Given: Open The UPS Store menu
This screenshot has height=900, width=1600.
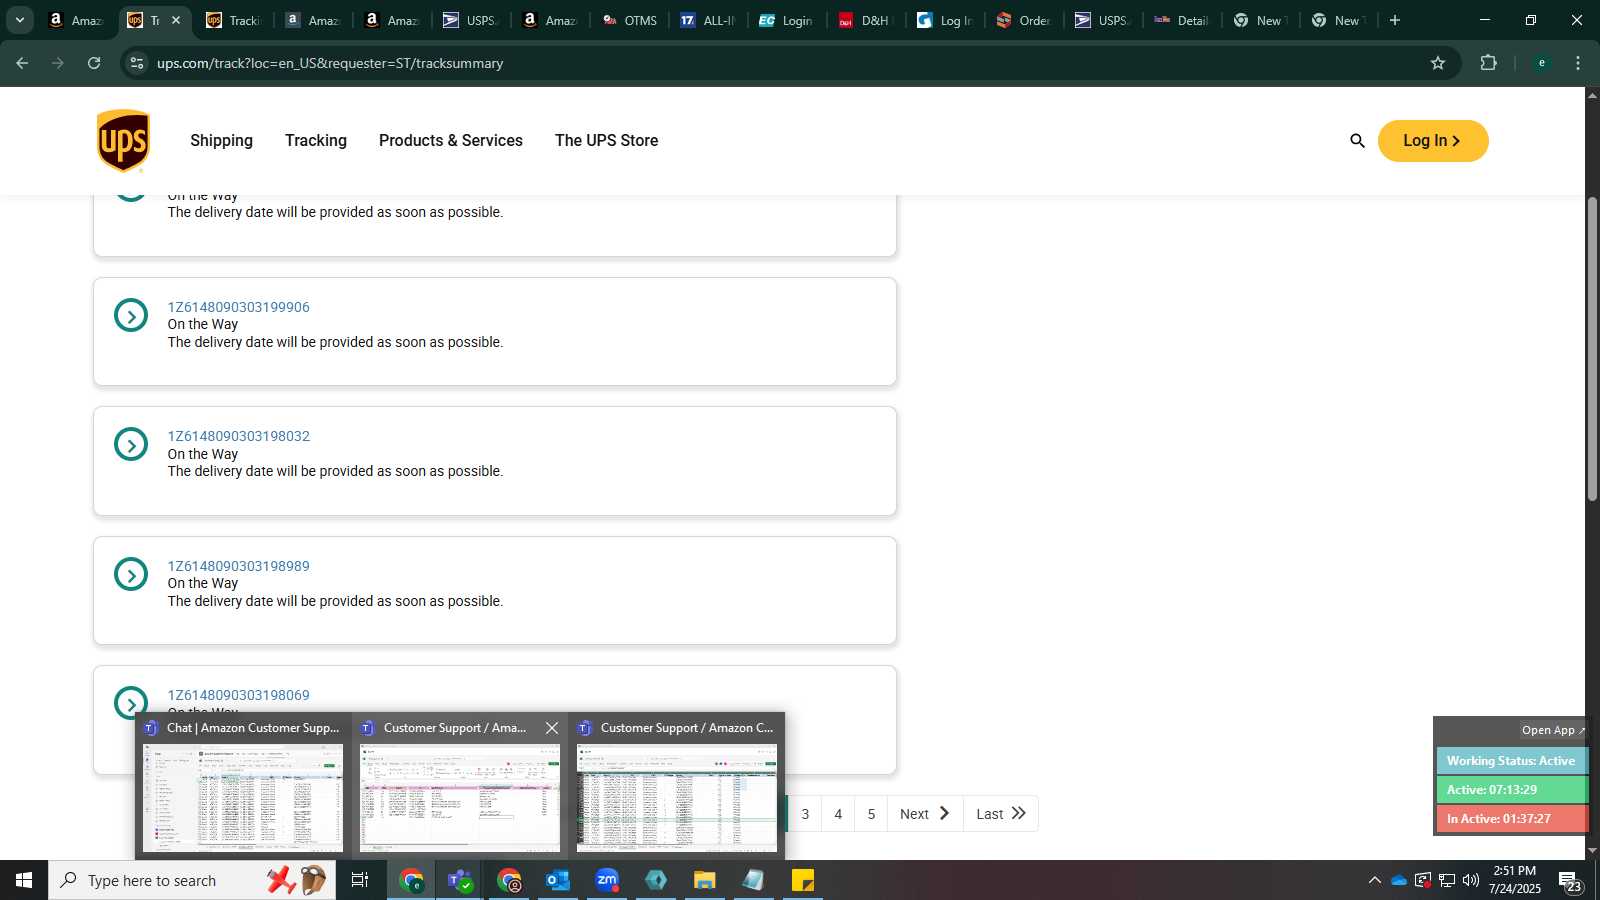Looking at the screenshot, I should (x=606, y=141).
